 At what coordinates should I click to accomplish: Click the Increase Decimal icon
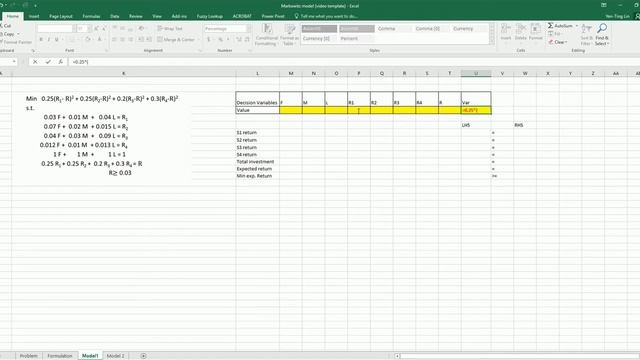(x=239, y=40)
